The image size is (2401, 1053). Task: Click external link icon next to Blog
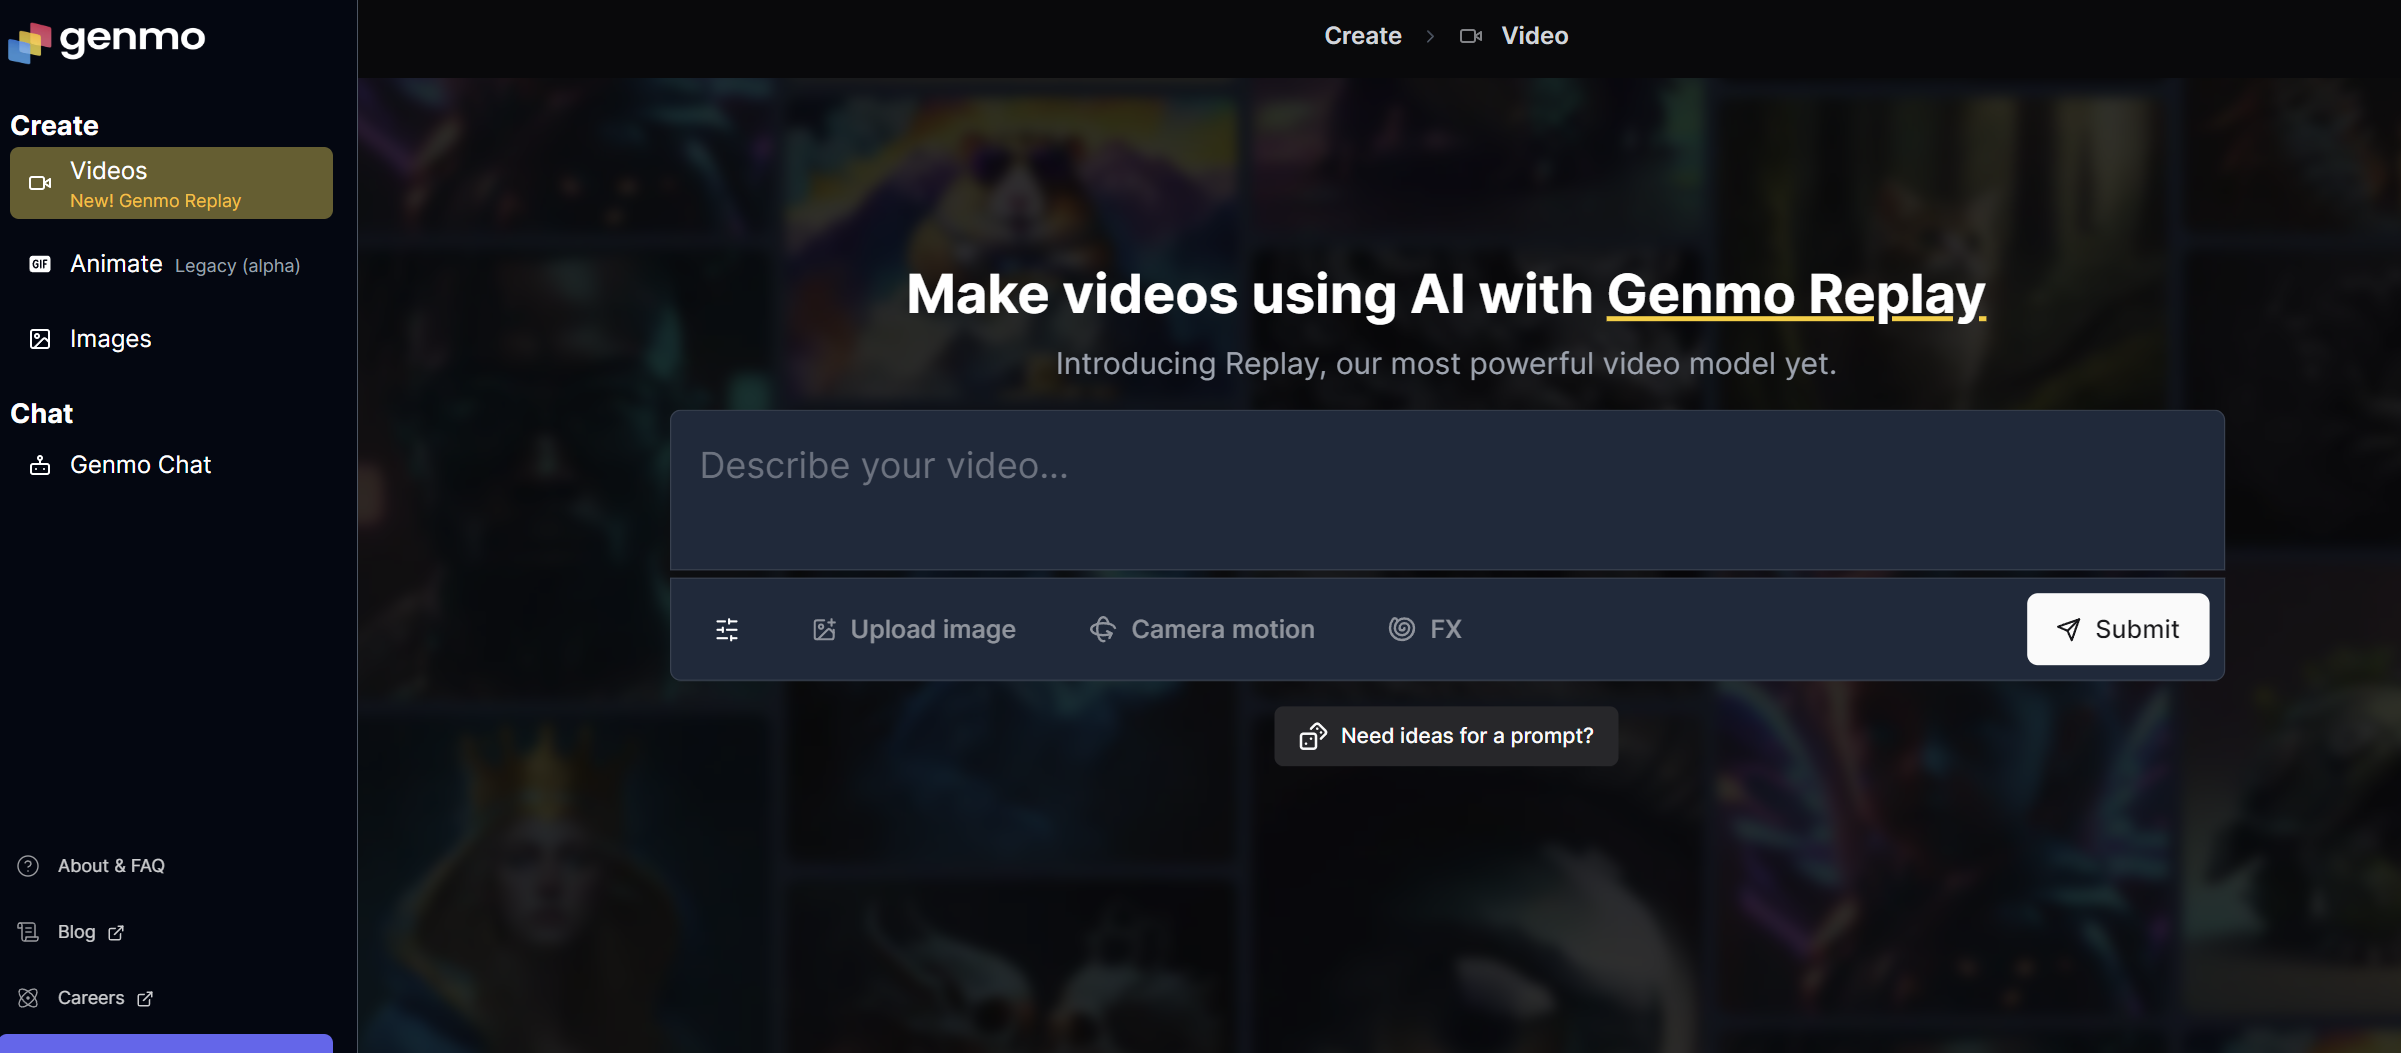[x=116, y=932]
